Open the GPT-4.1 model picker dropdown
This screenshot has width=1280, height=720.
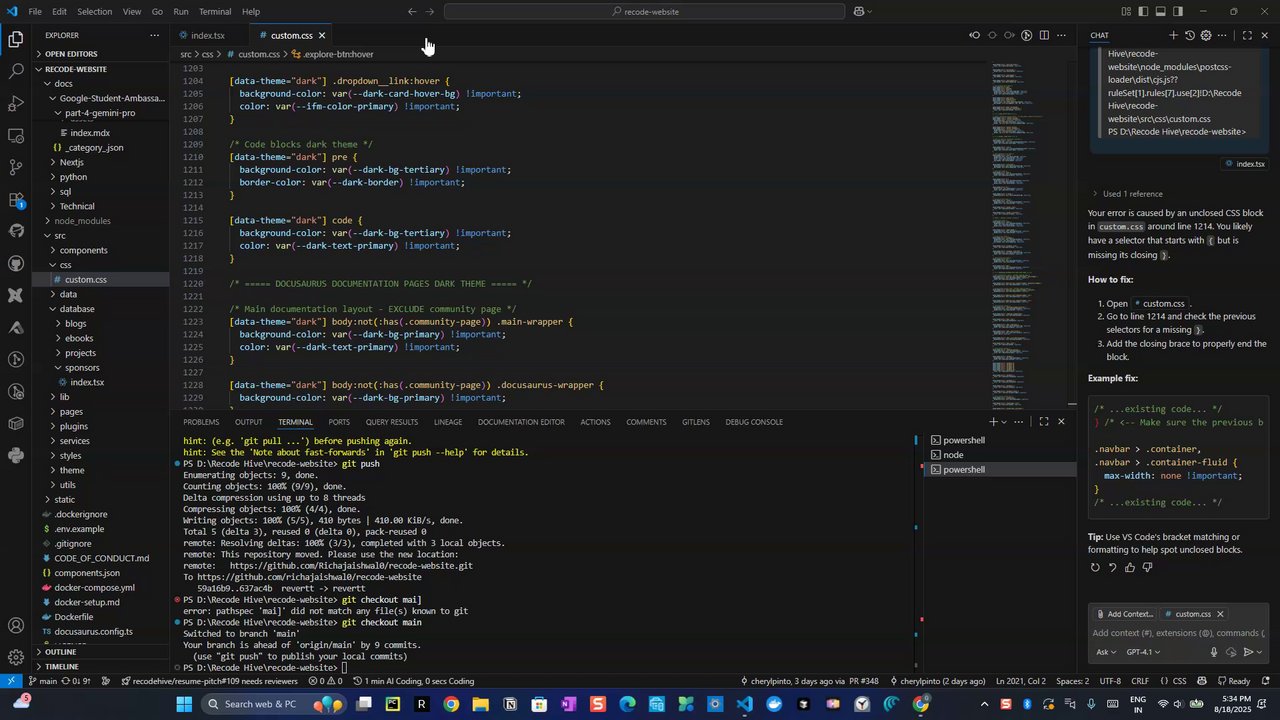point(1143,652)
